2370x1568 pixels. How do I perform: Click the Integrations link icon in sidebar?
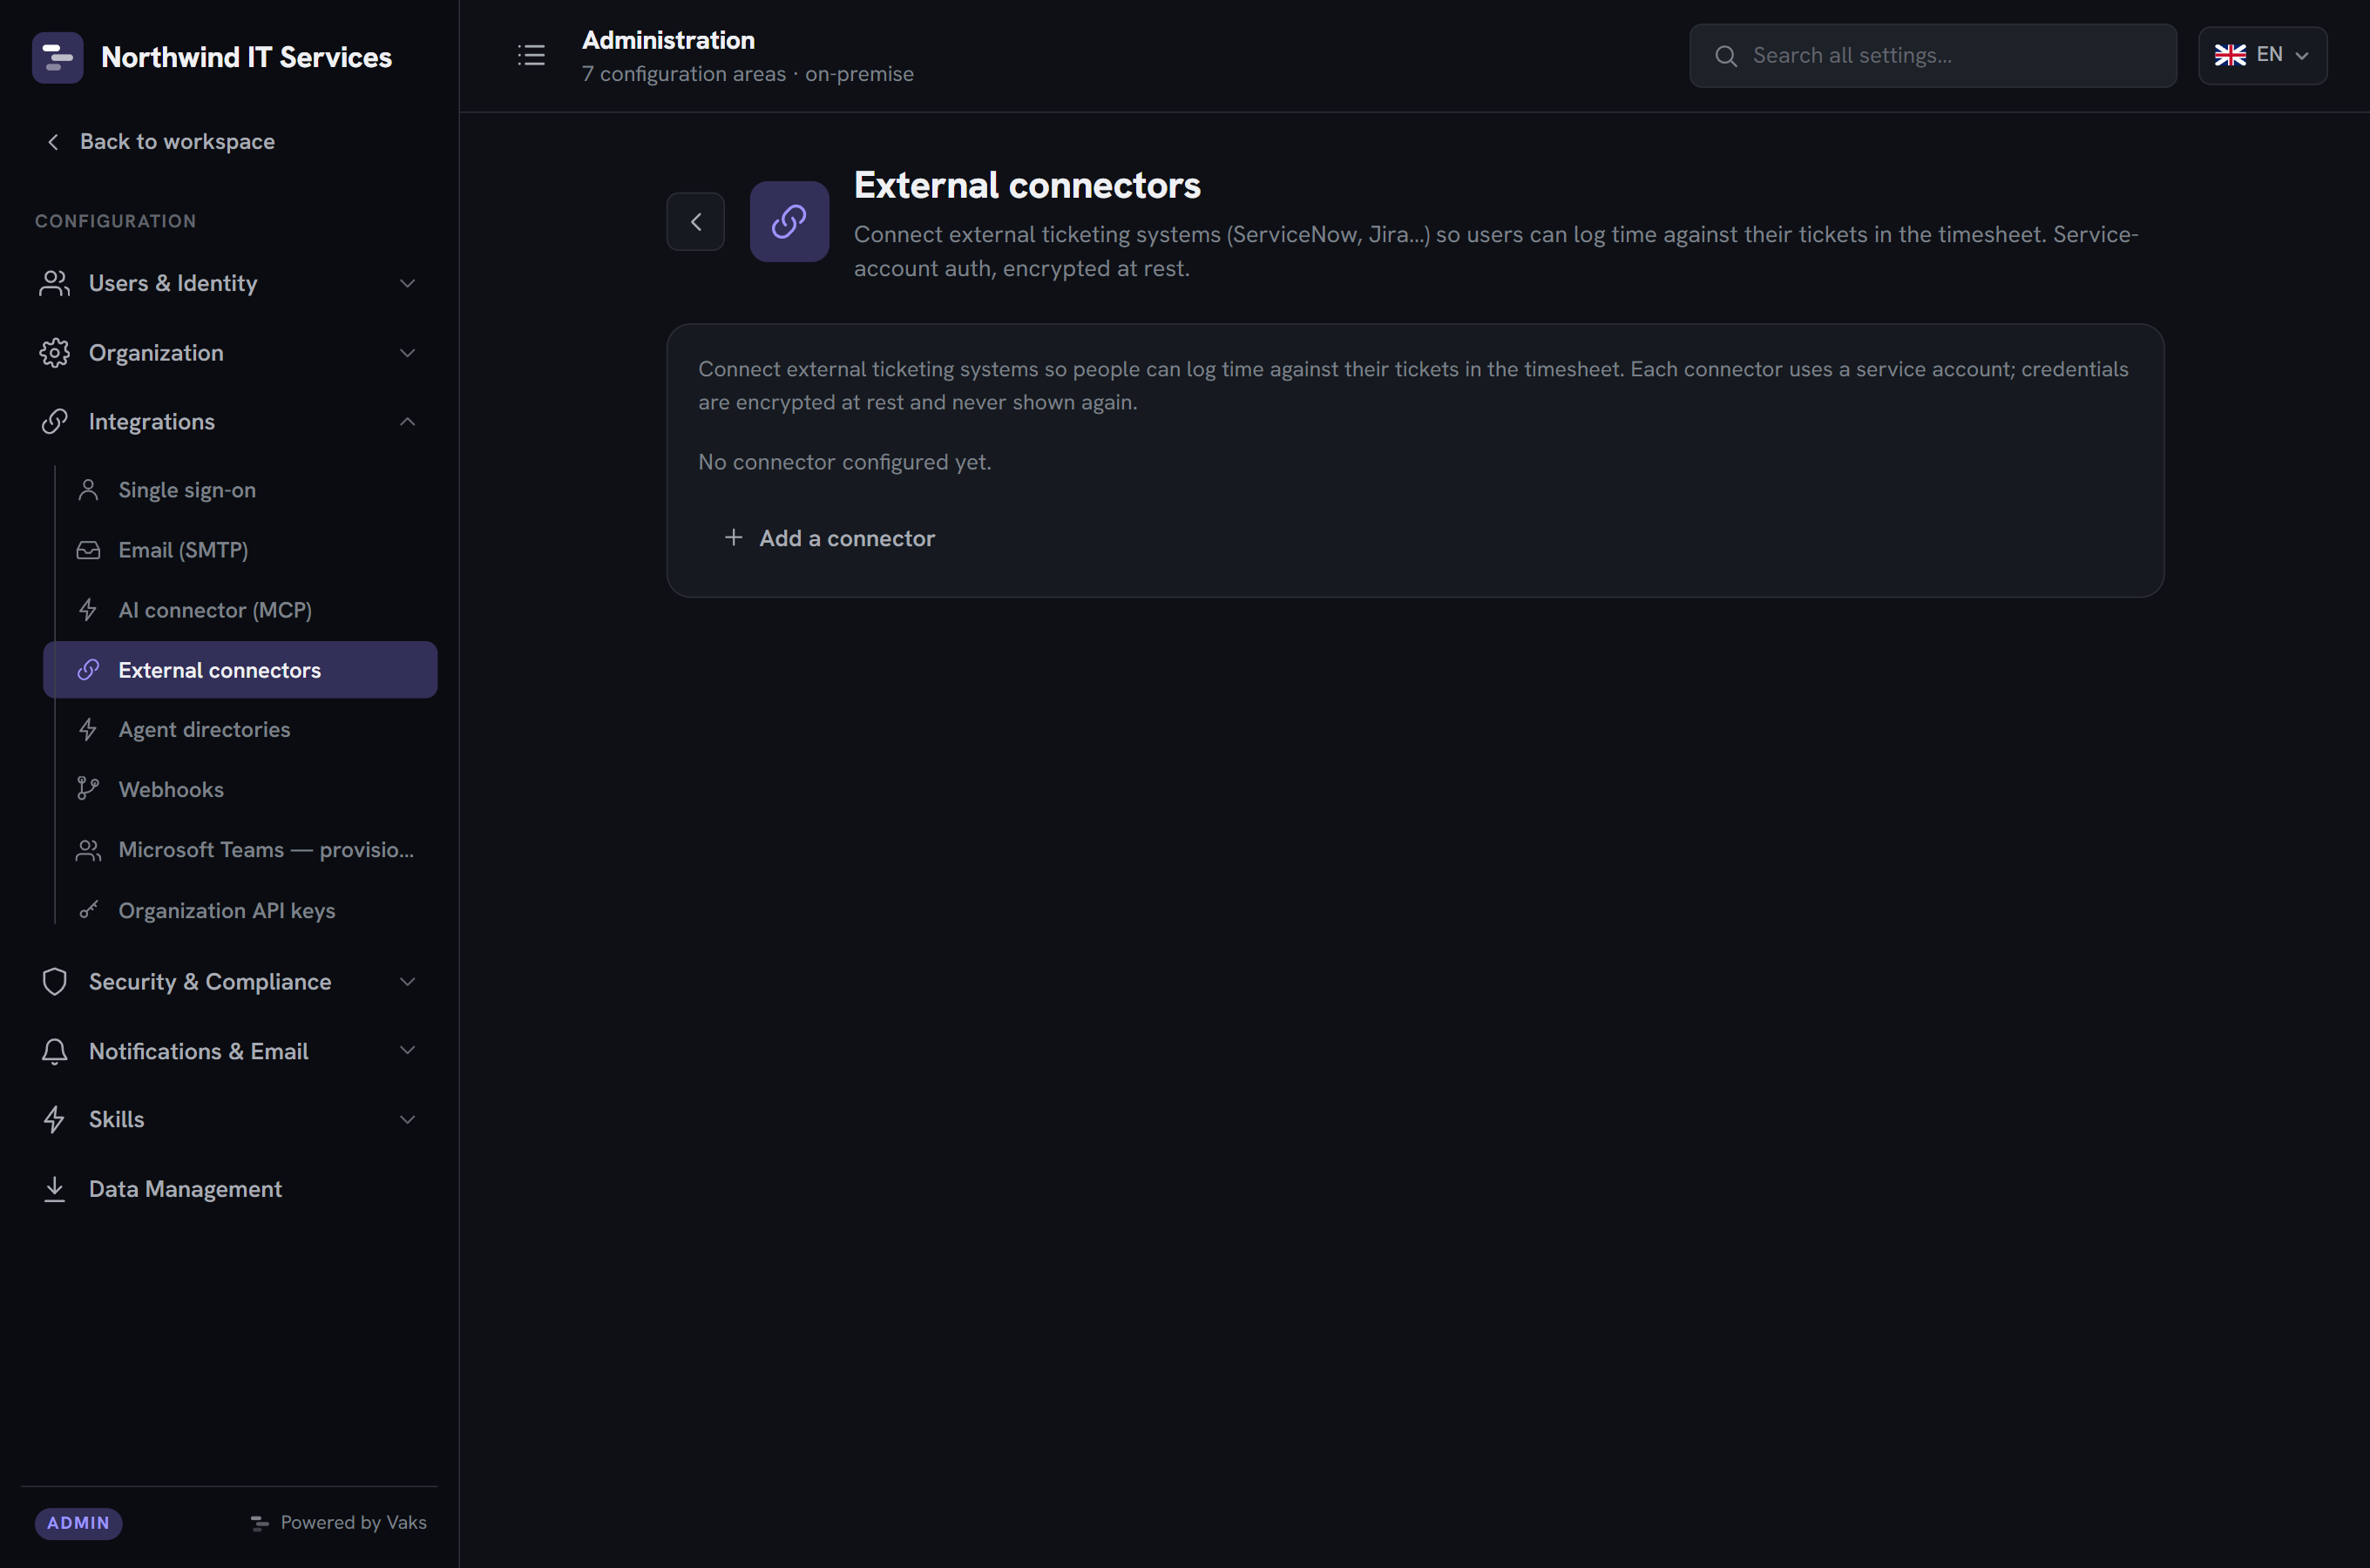point(55,422)
